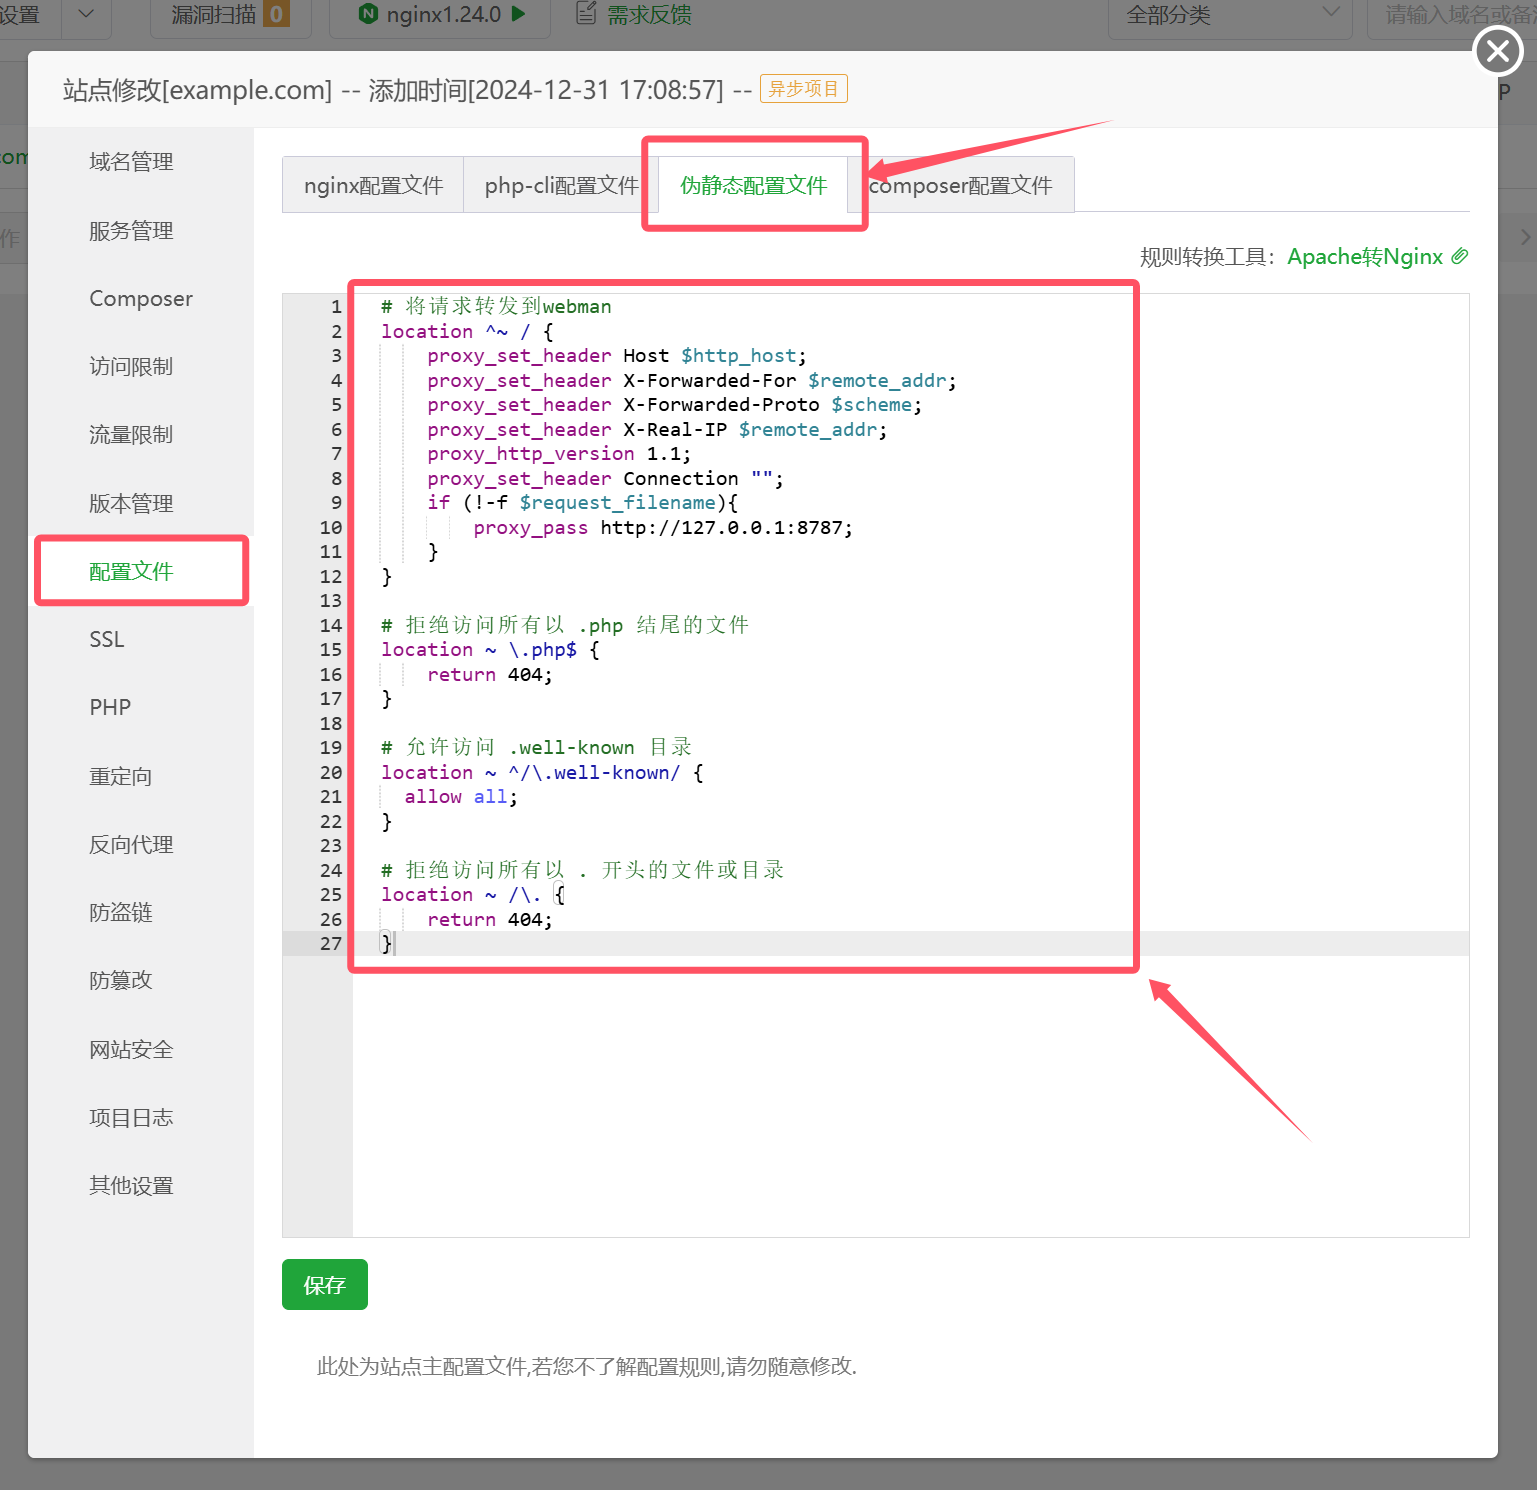Select 配置文件 in the sidebar
Image resolution: width=1537 pixels, height=1490 pixels.
tap(131, 572)
